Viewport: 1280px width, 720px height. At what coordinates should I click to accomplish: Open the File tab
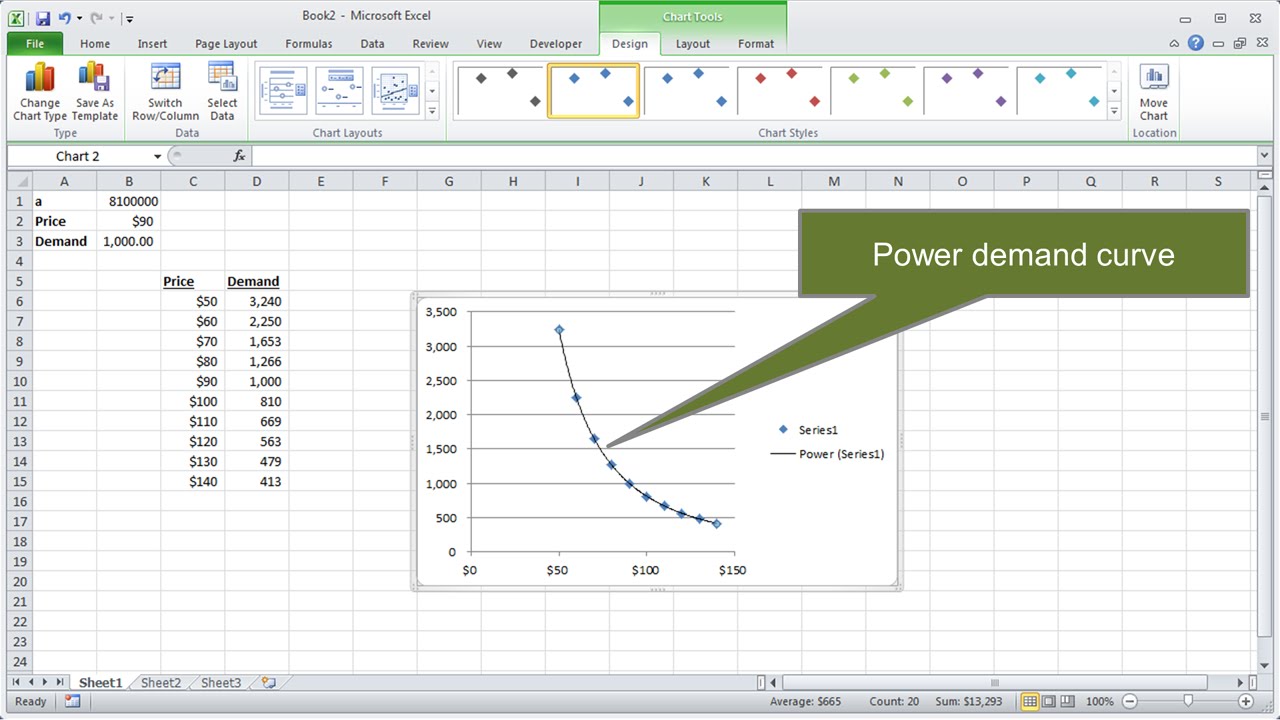click(35, 44)
